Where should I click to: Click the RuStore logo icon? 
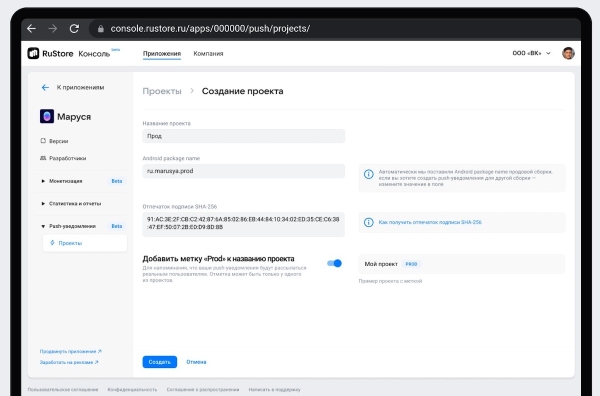(33, 53)
